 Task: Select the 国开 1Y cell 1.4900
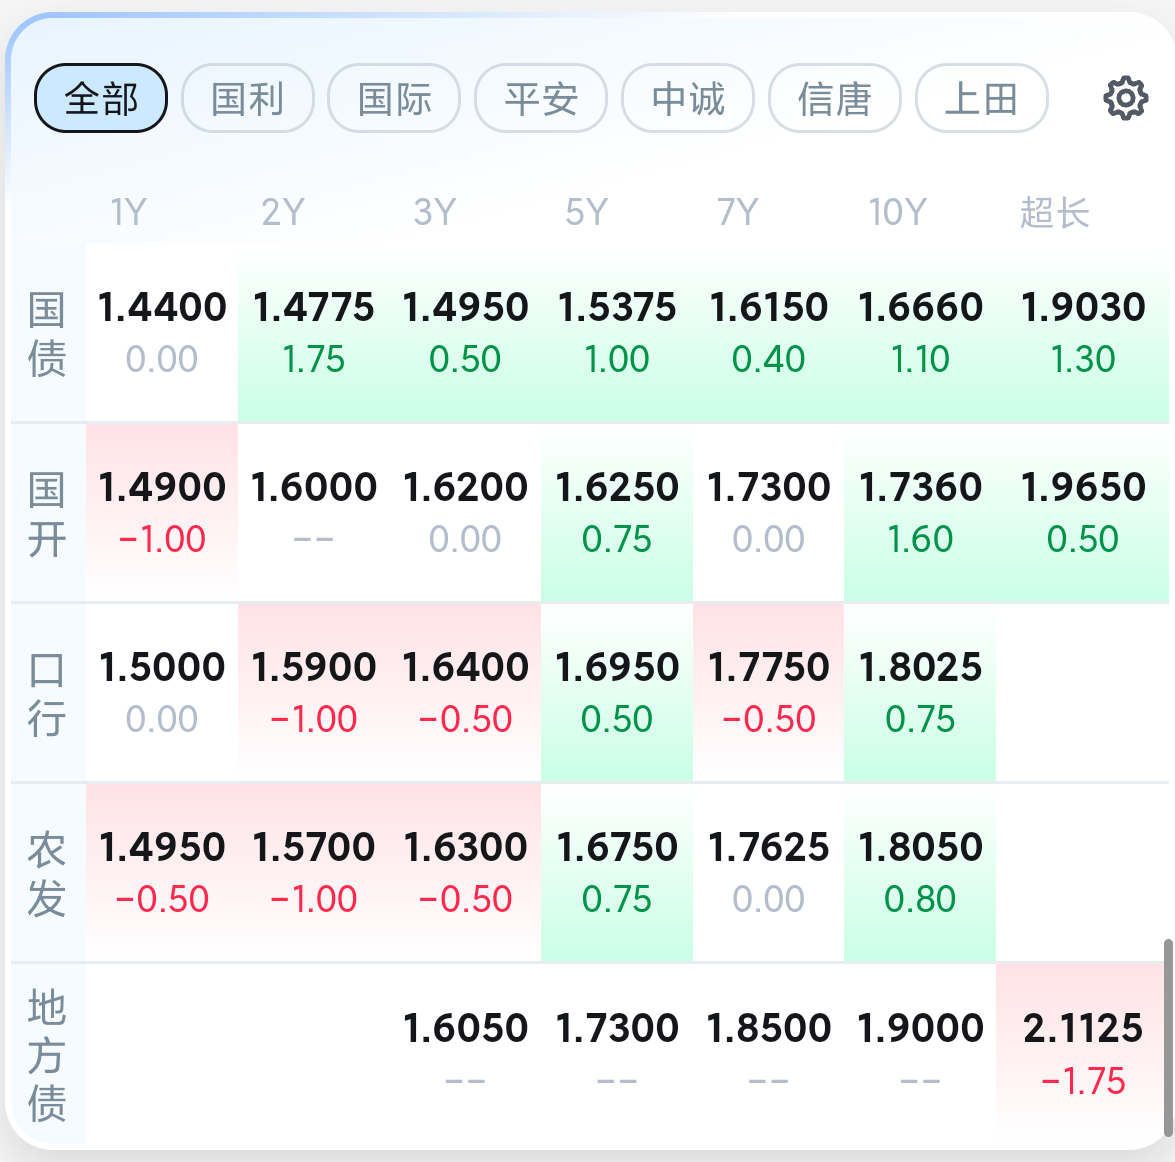coord(162,513)
